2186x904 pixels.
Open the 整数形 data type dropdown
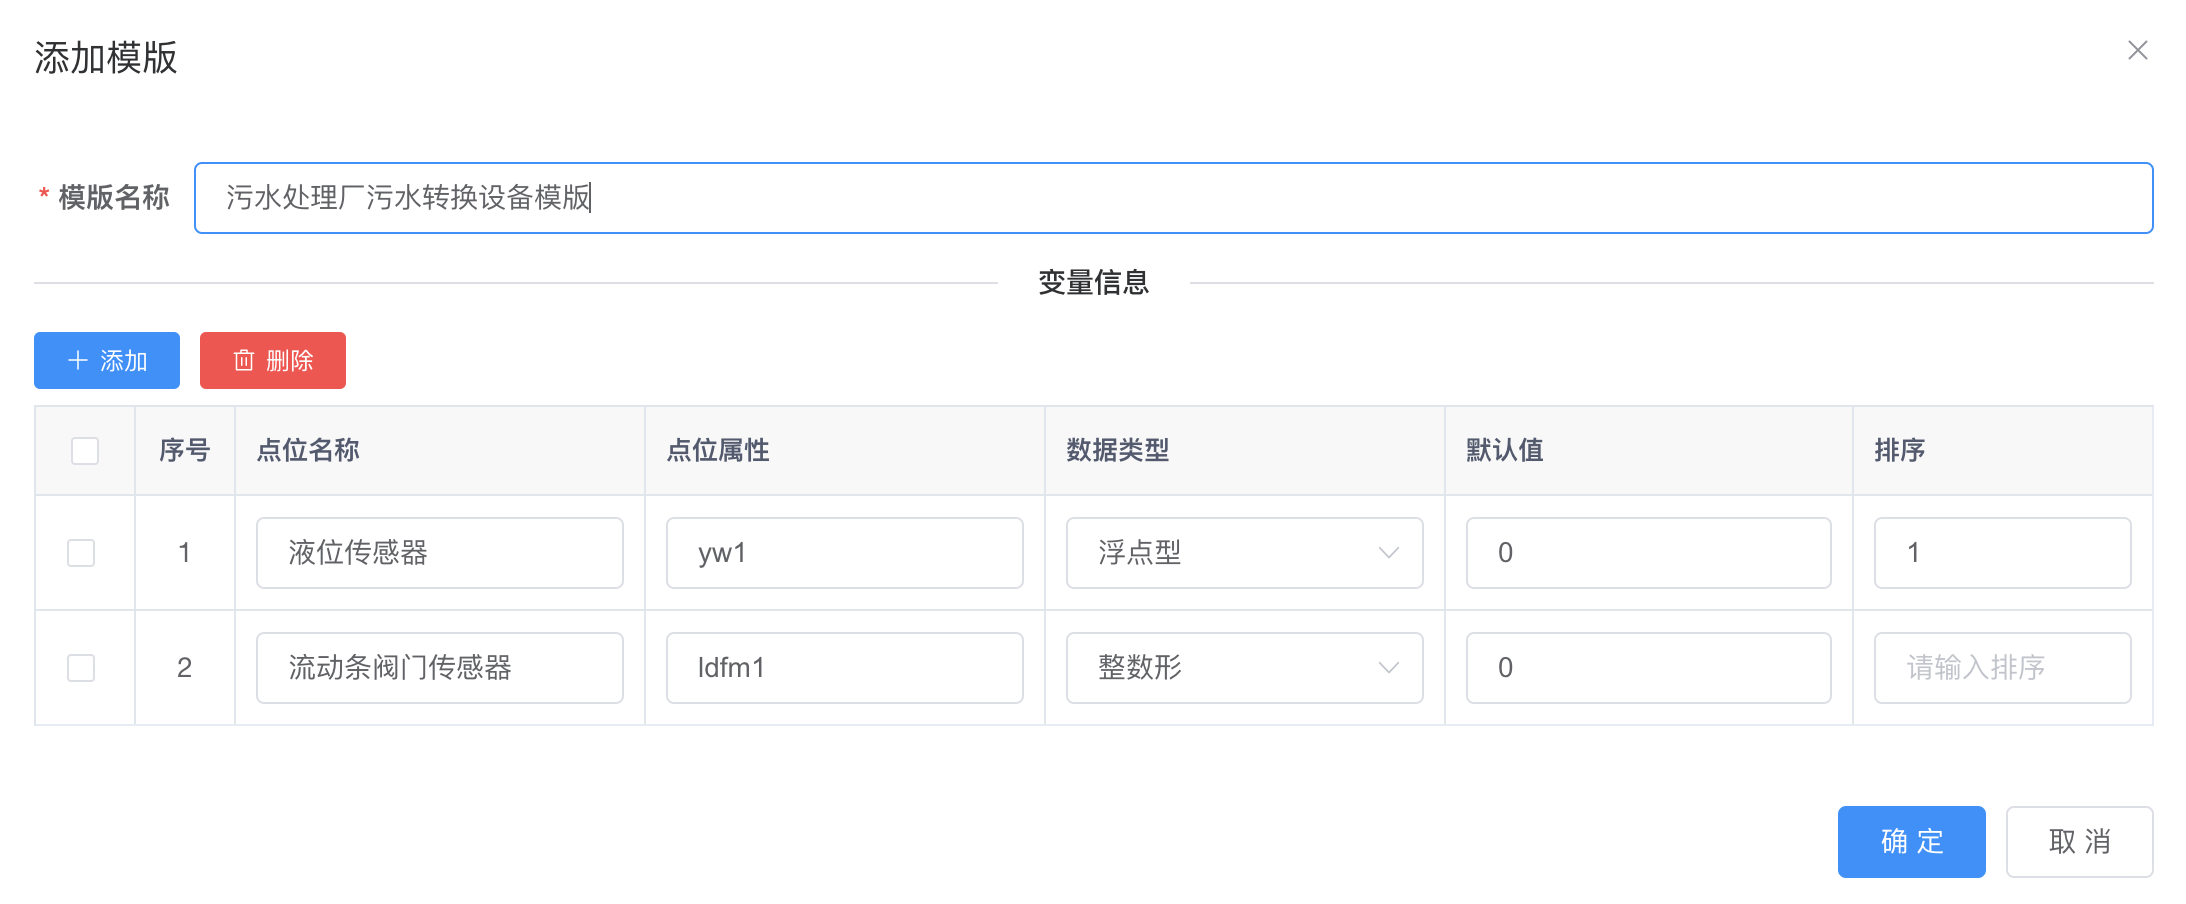(1245, 668)
